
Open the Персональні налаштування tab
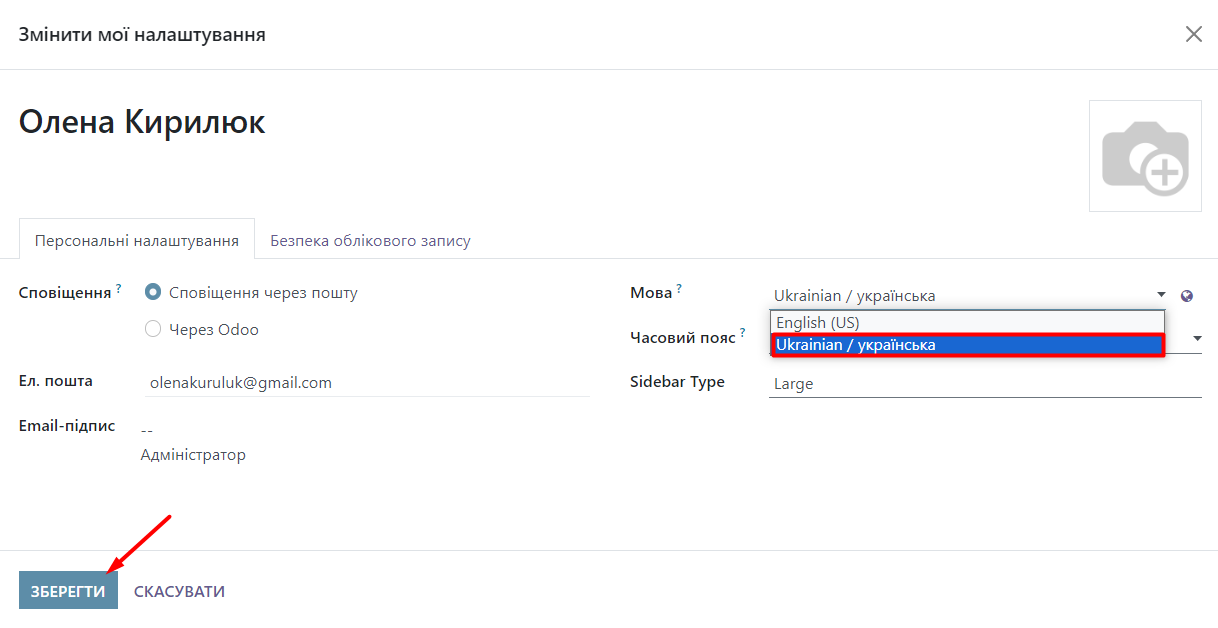coord(137,241)
